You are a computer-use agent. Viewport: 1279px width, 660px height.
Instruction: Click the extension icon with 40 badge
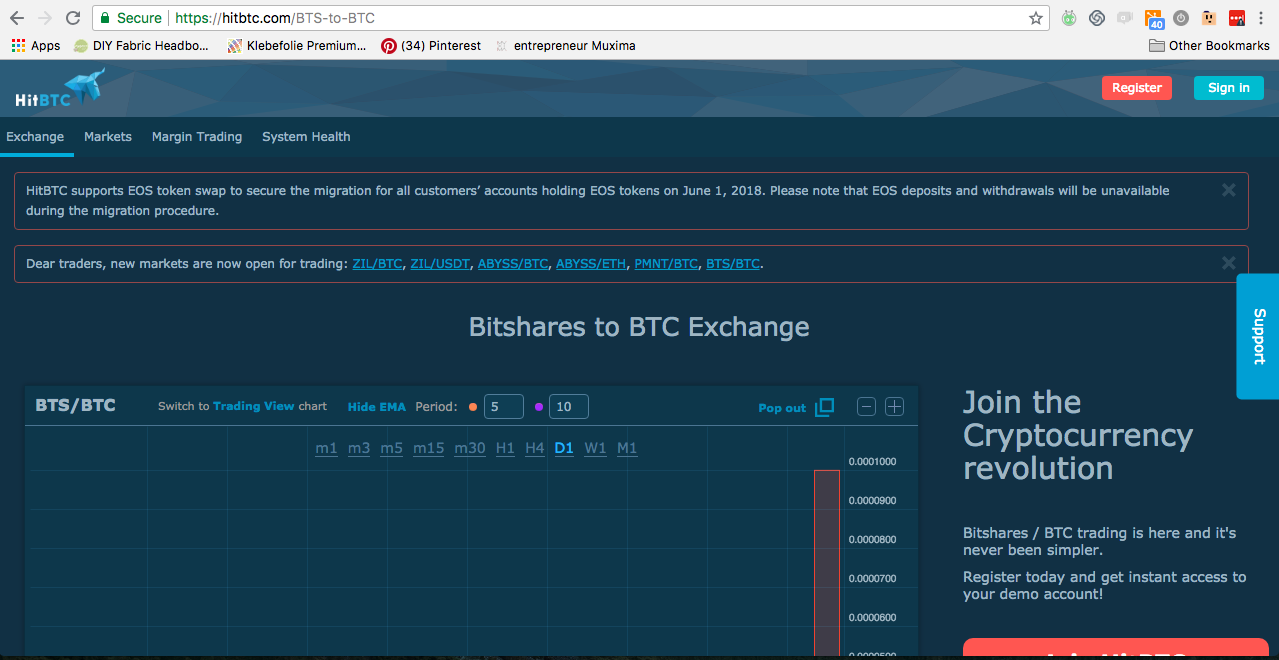coord(1154,18)
